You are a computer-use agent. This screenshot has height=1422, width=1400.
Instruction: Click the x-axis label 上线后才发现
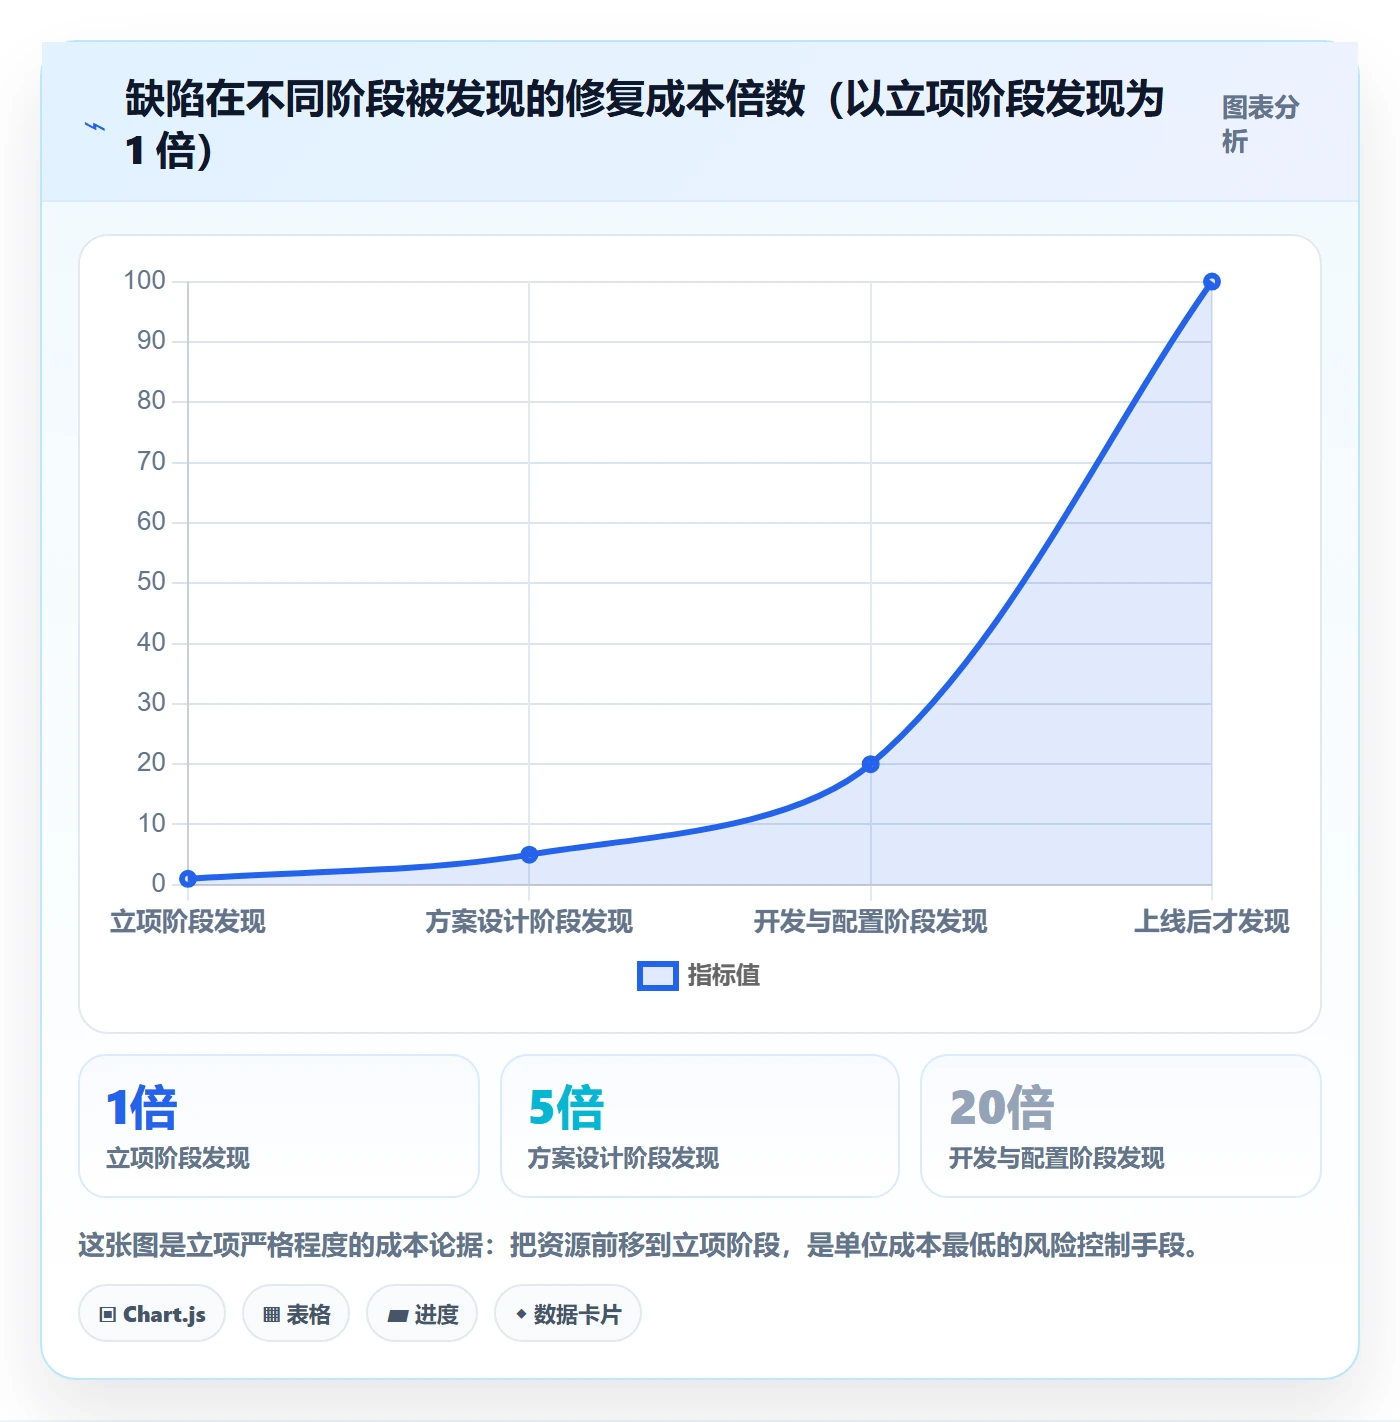(x=1212, y=921)
